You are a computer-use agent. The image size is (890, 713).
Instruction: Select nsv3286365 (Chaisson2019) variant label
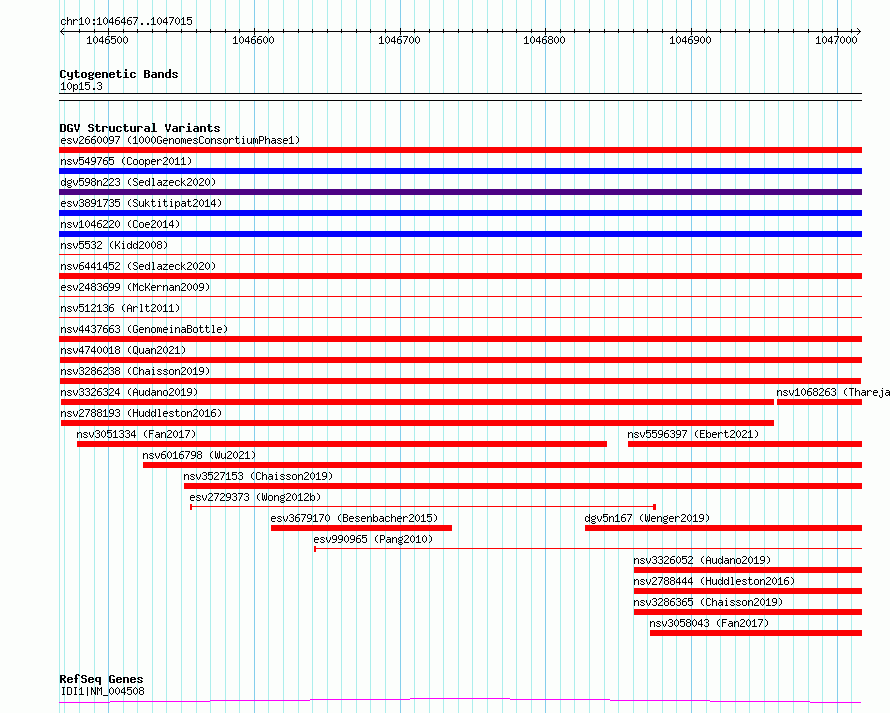click(x=708, y=602)
